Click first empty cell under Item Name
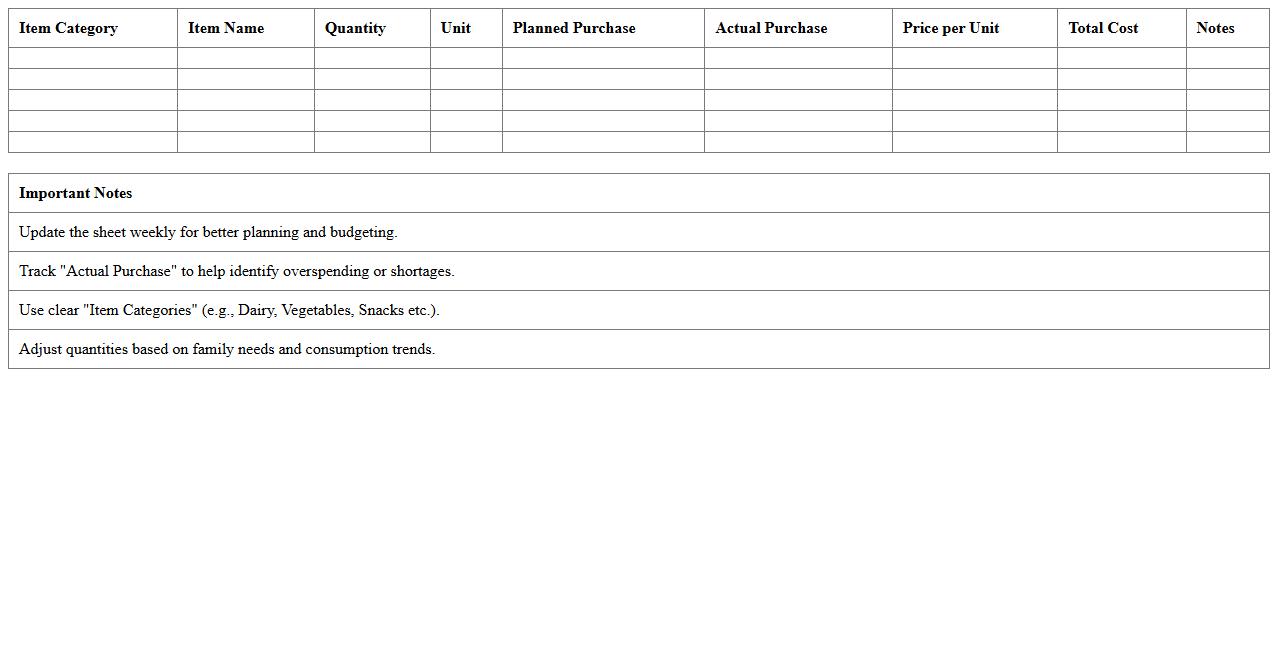This screenshot has width=1278, height=650. pos(246,58)
